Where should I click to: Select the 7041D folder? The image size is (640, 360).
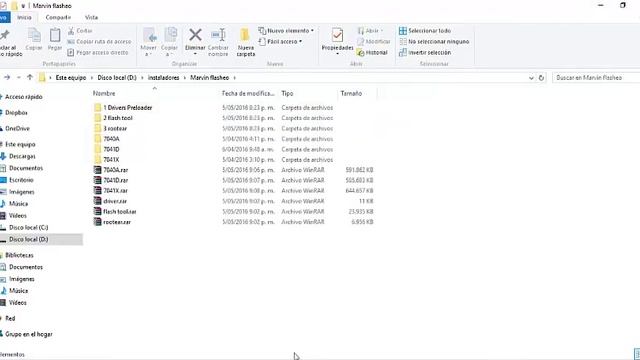pyautogui.click(x=111, y=149)
